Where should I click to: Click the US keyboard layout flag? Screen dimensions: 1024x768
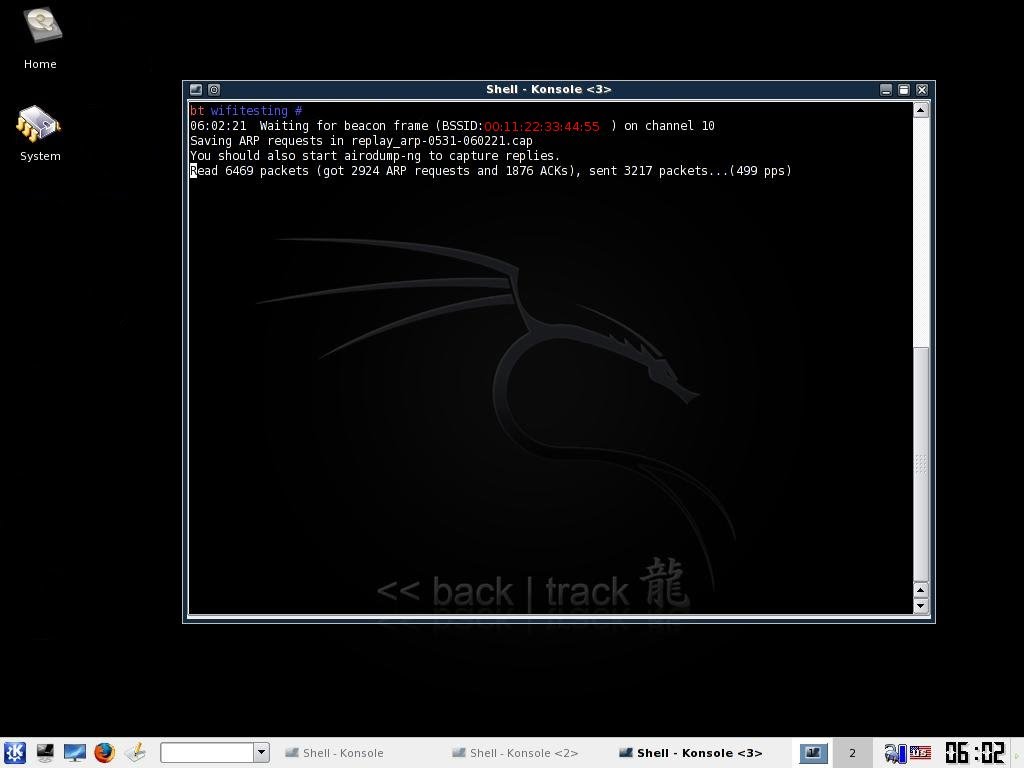[920, 752]
